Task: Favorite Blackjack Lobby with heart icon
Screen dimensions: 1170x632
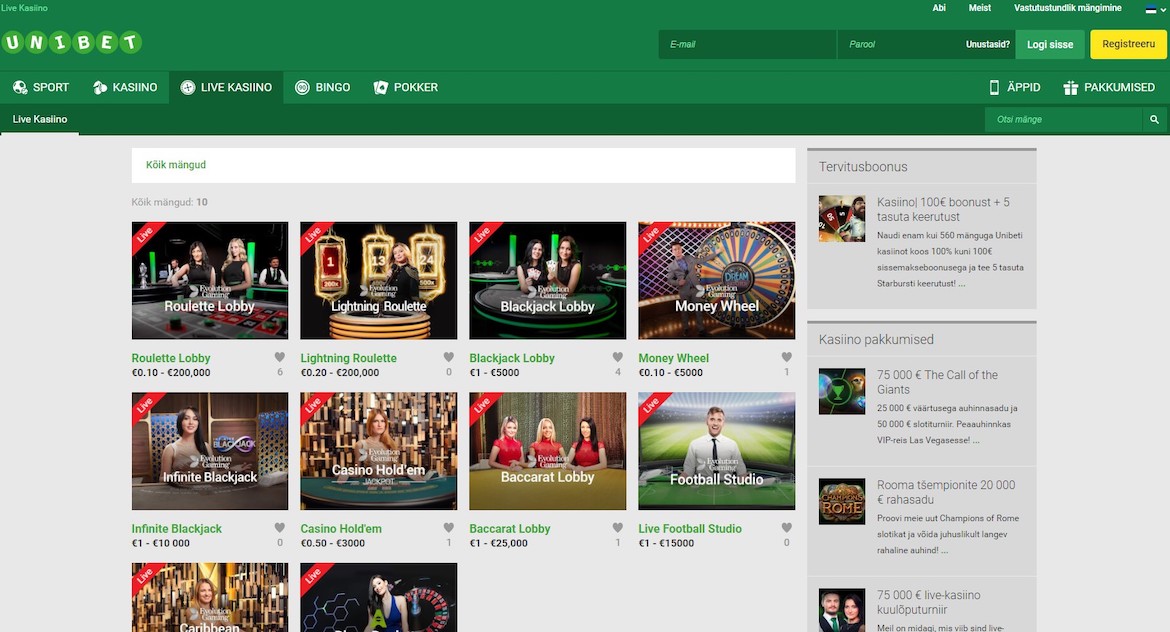Action: [618, 357]
